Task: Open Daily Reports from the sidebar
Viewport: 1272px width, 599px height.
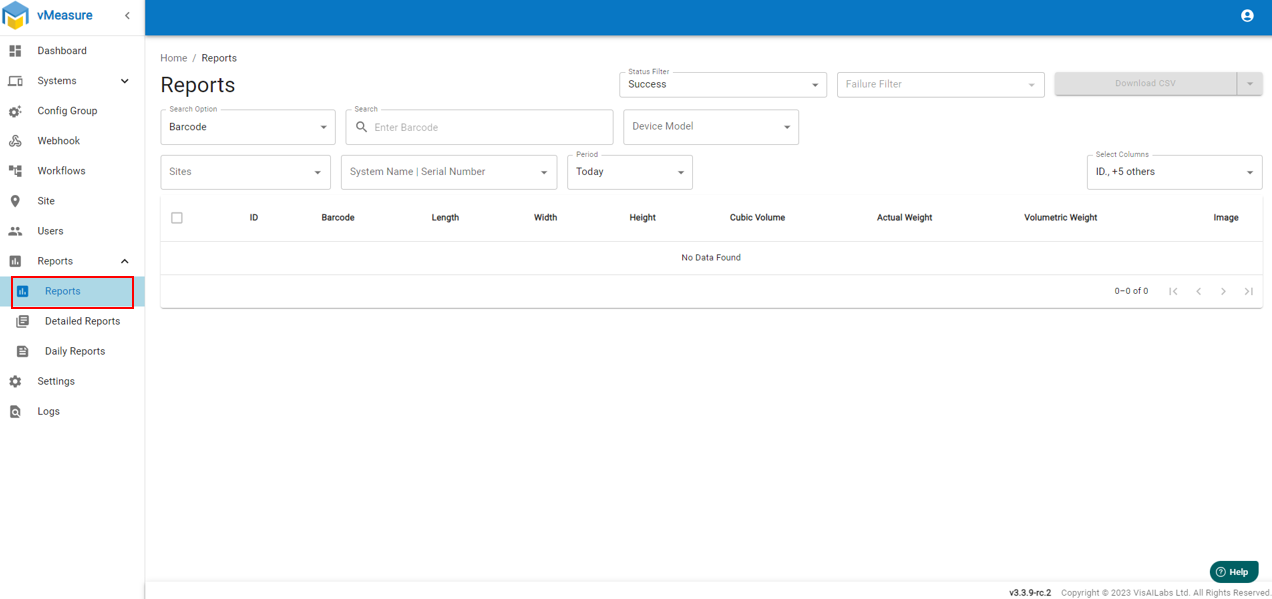Action: (75, 351)
